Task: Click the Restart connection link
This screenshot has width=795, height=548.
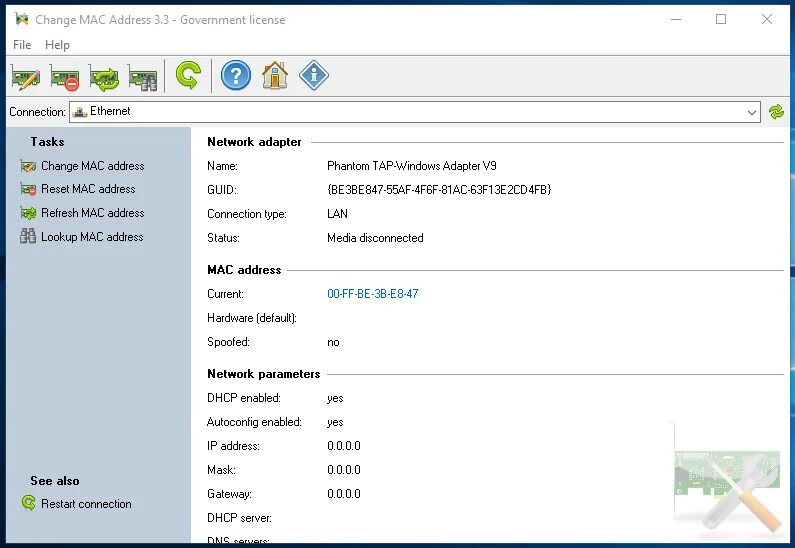Action: point(86,504)
